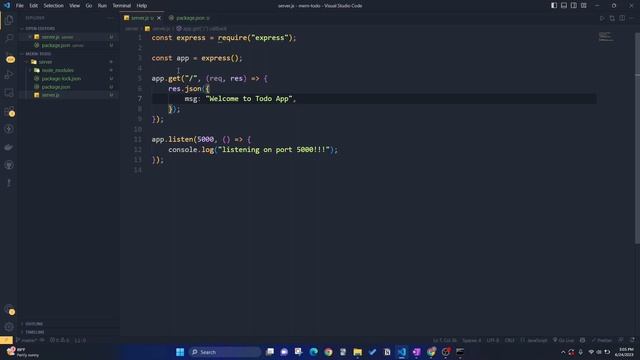
Task: Open Microsoft Edge from taskbar
Action: [313, 352]
